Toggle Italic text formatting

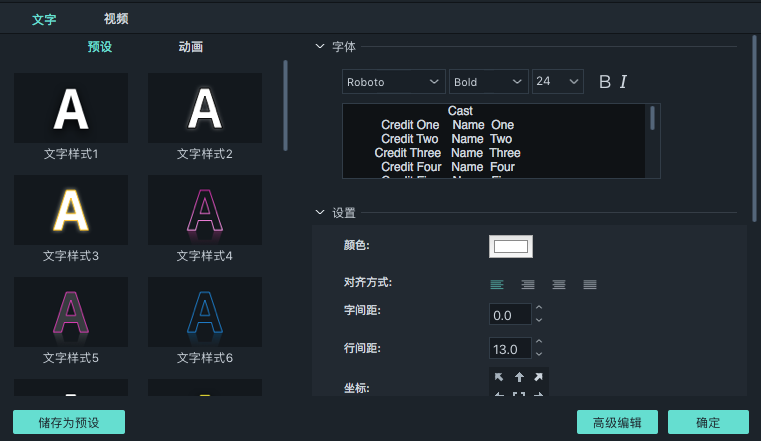tap(624, 82)
